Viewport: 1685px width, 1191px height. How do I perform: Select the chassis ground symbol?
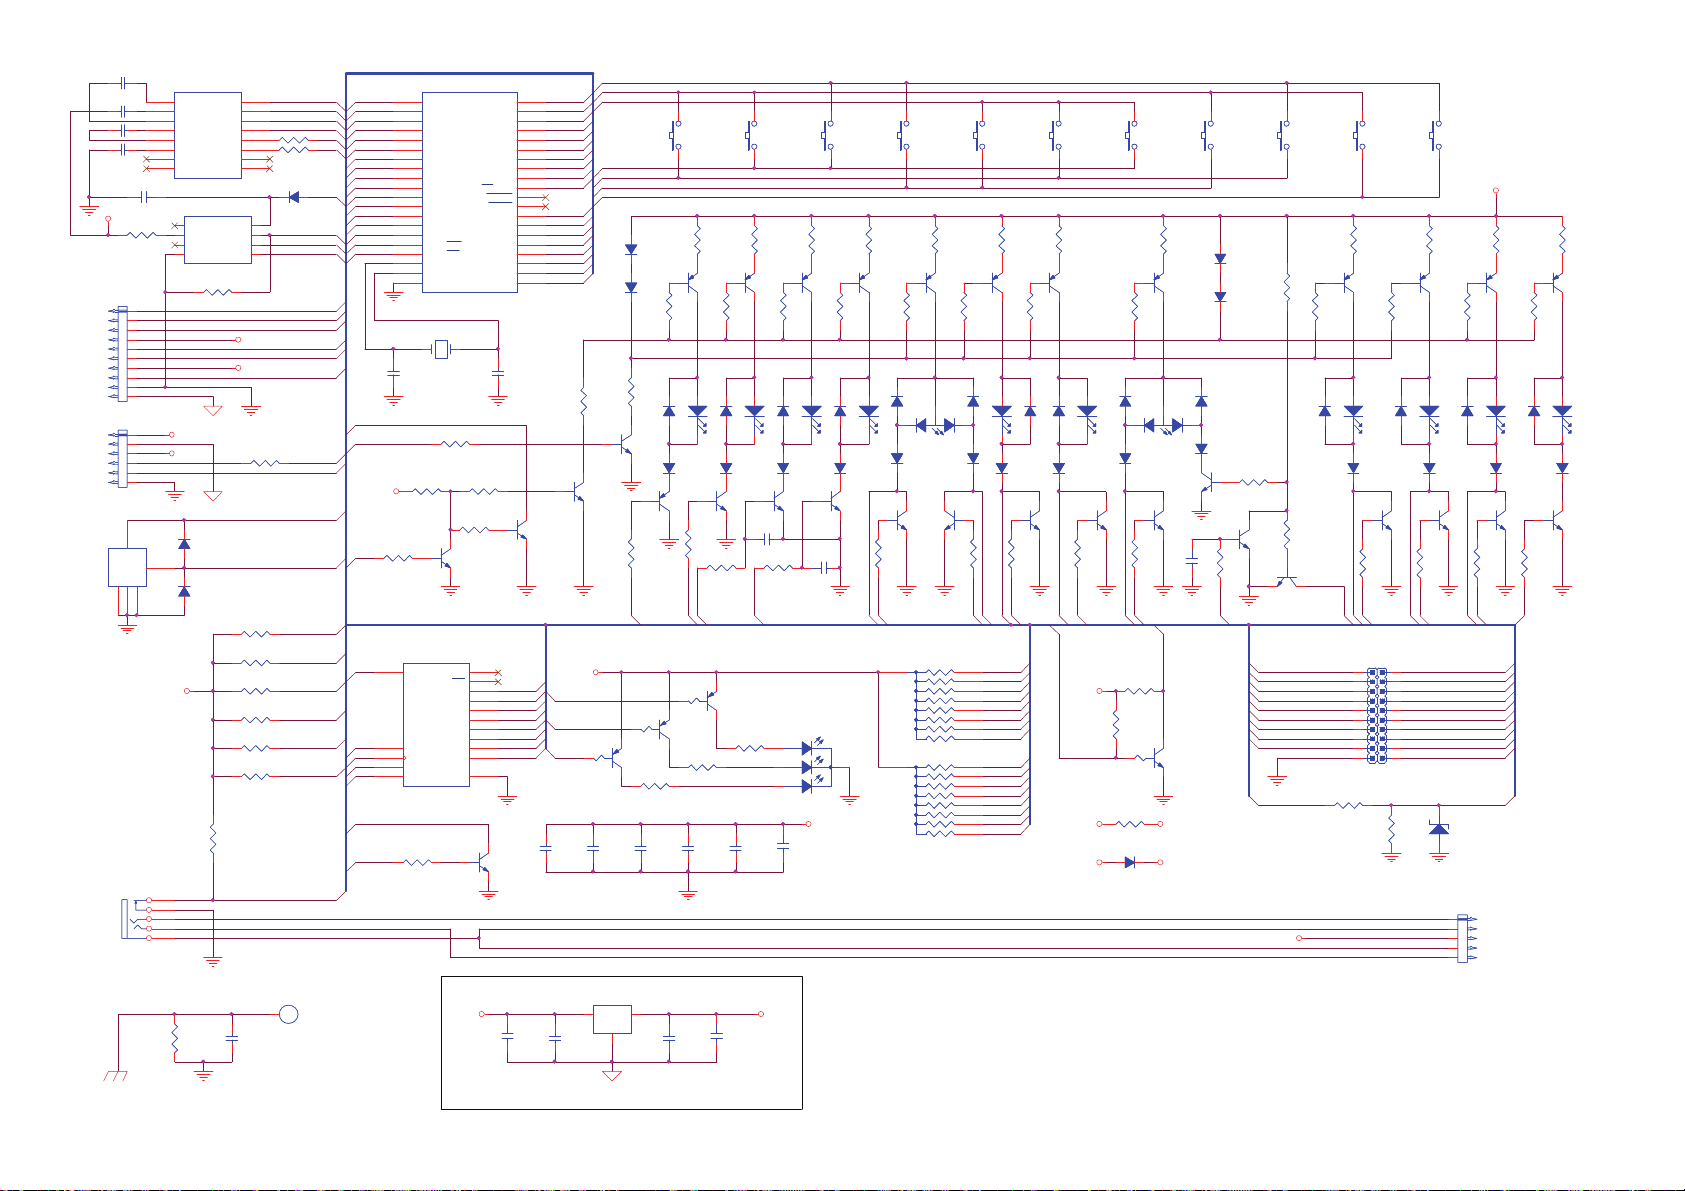[115, 1077]
